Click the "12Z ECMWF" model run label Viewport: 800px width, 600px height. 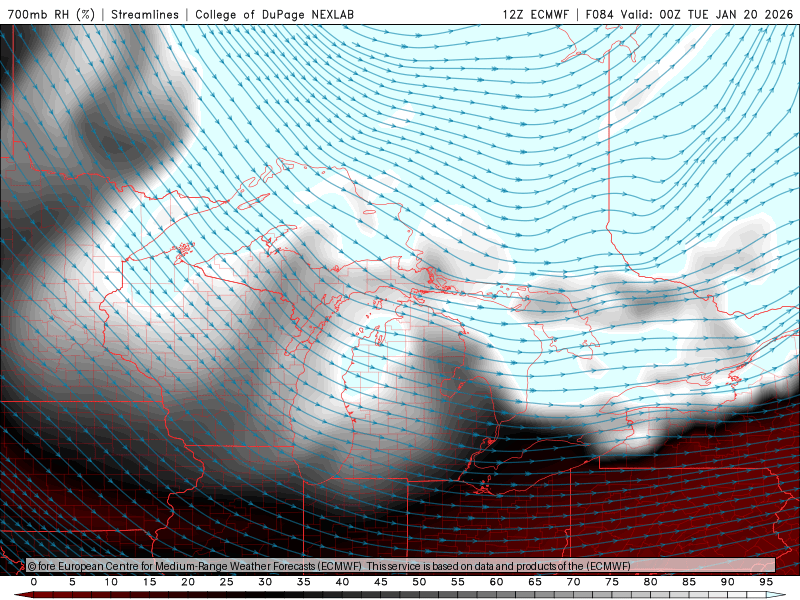tap(535, 14)
